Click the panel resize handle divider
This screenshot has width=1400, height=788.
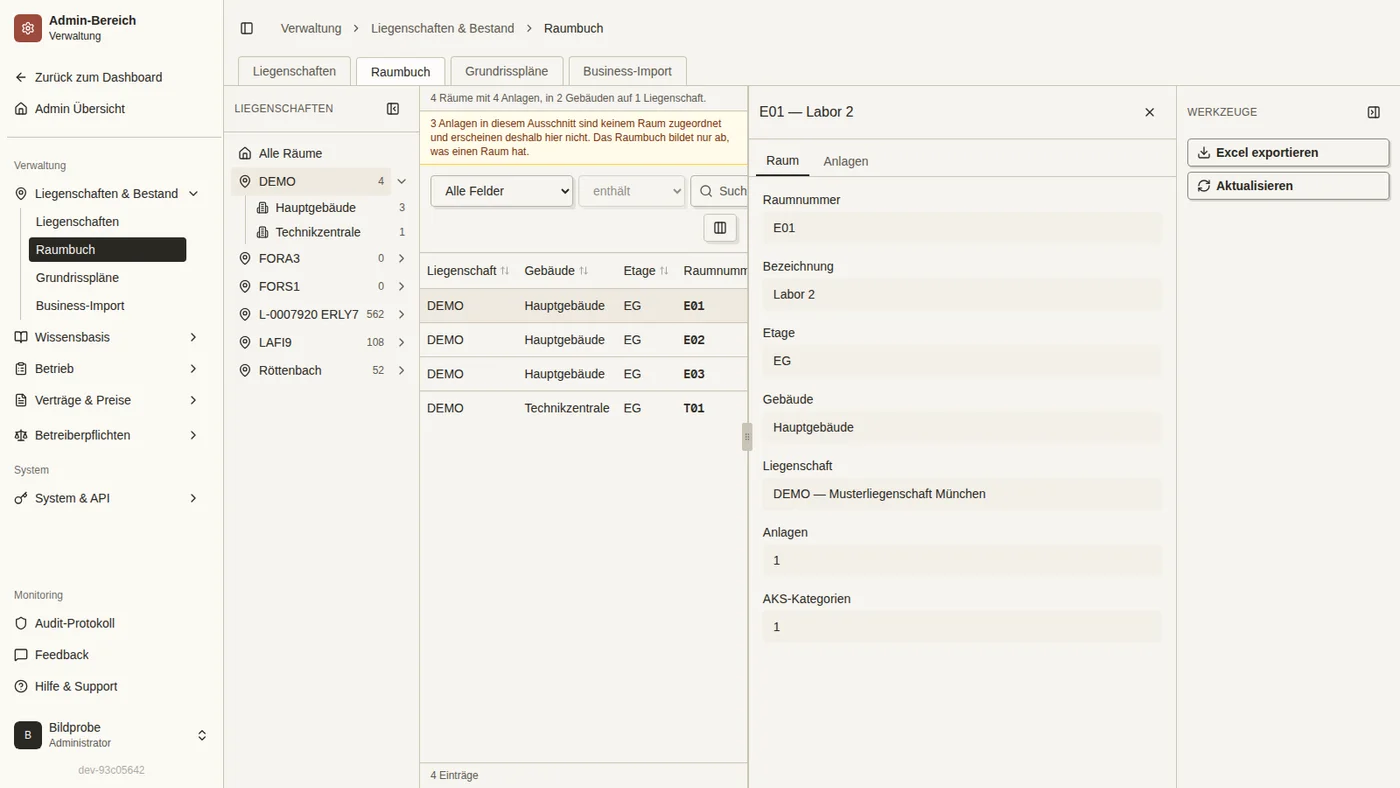[x=747, y=437]
